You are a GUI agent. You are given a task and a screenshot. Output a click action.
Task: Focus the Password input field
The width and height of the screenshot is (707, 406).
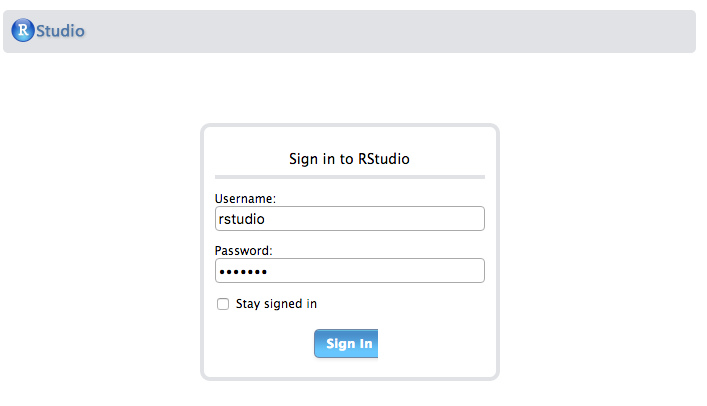349,270
